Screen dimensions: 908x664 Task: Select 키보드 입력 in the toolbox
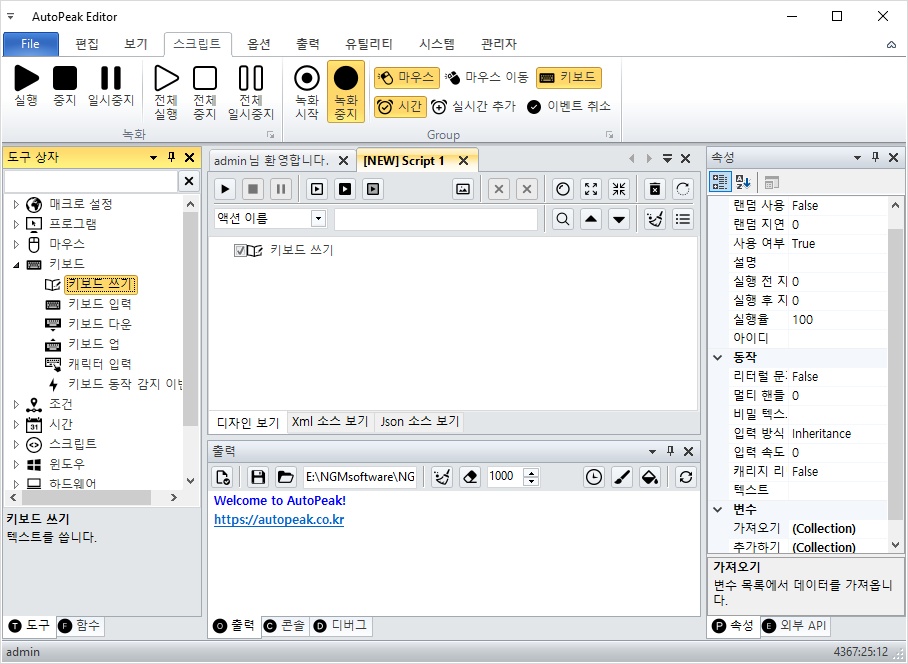(100, 305)
